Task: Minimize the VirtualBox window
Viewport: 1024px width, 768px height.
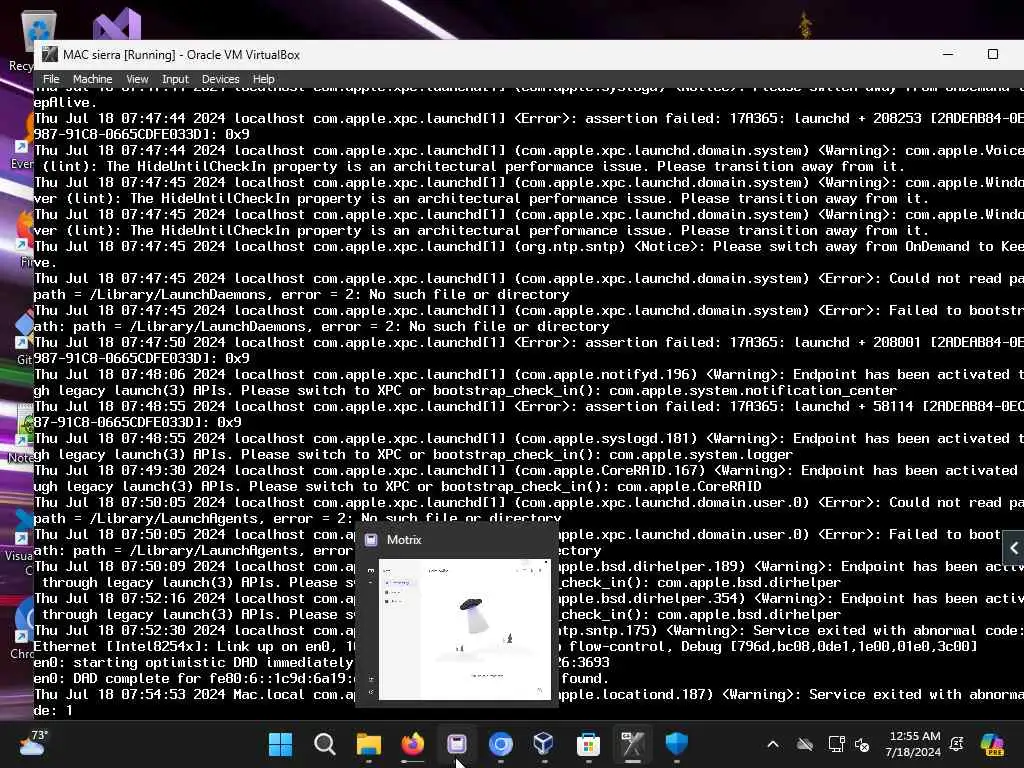Action: point(948,54)
